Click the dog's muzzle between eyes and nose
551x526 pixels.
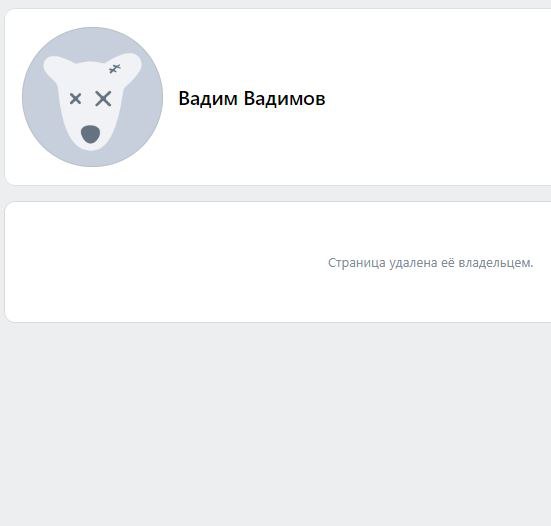(90, 114)
